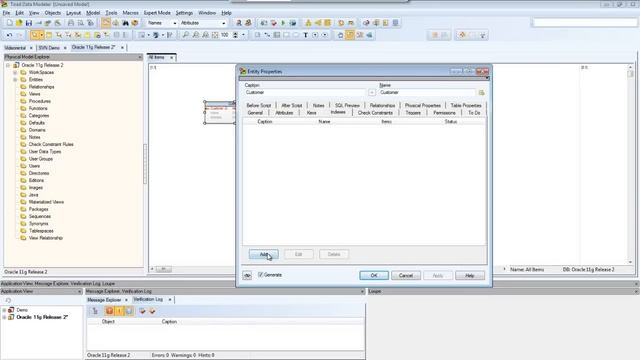Select the User Data Types folder

pos(45,152)
